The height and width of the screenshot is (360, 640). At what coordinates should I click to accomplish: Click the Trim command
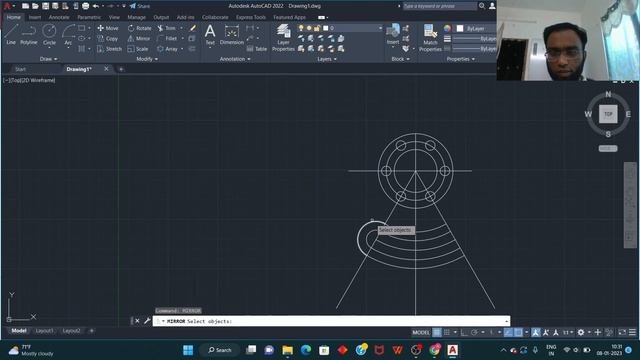pos(167,28)
